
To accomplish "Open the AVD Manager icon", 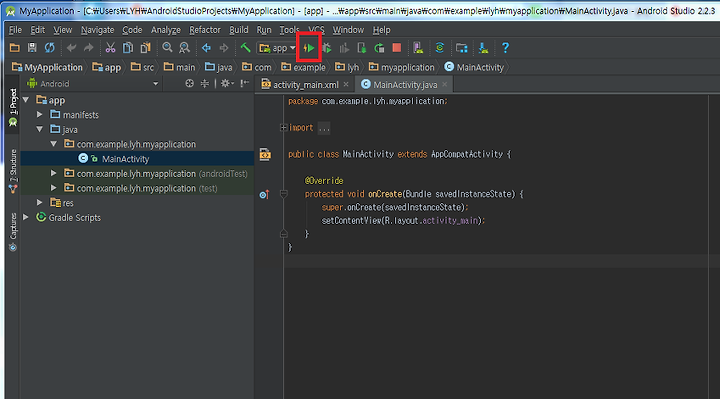I will pos(418,48).
